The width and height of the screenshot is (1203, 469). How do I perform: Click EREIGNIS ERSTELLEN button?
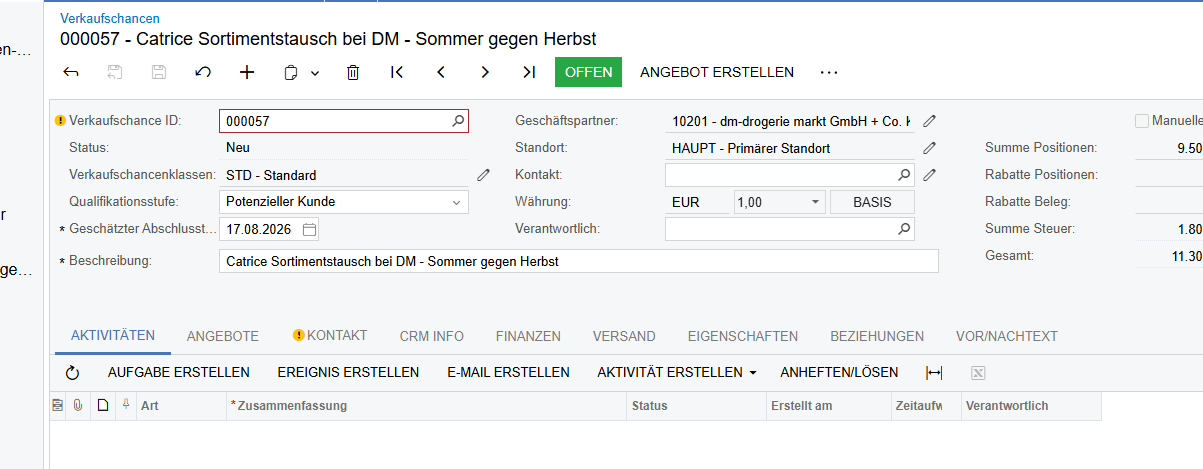(x=348, y=372)
